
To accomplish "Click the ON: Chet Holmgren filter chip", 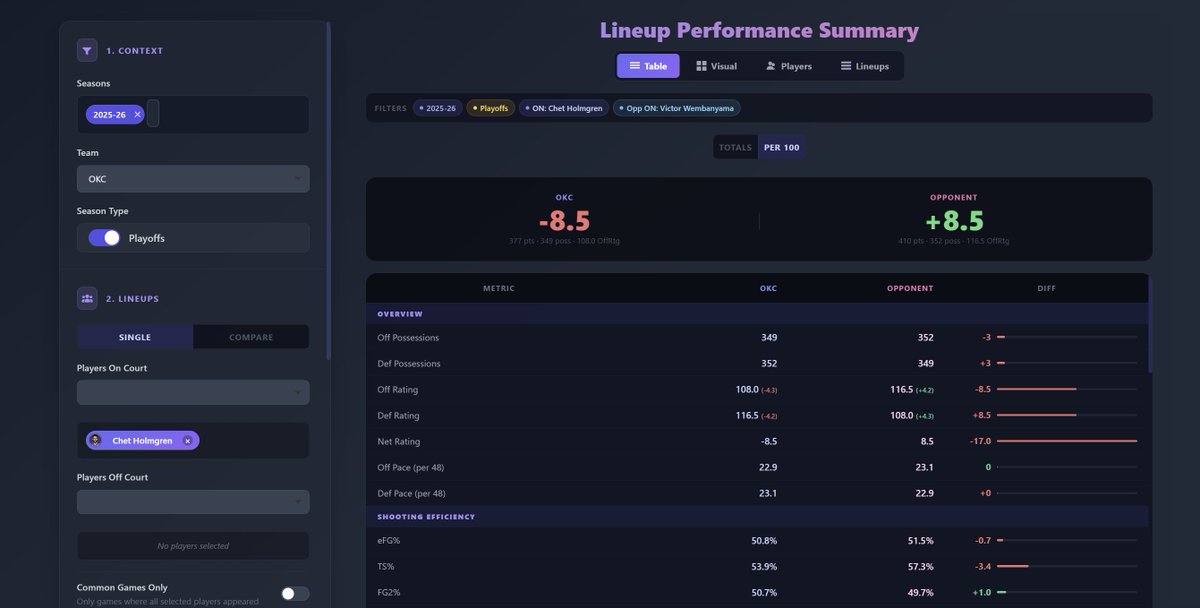I will [564, 108].
